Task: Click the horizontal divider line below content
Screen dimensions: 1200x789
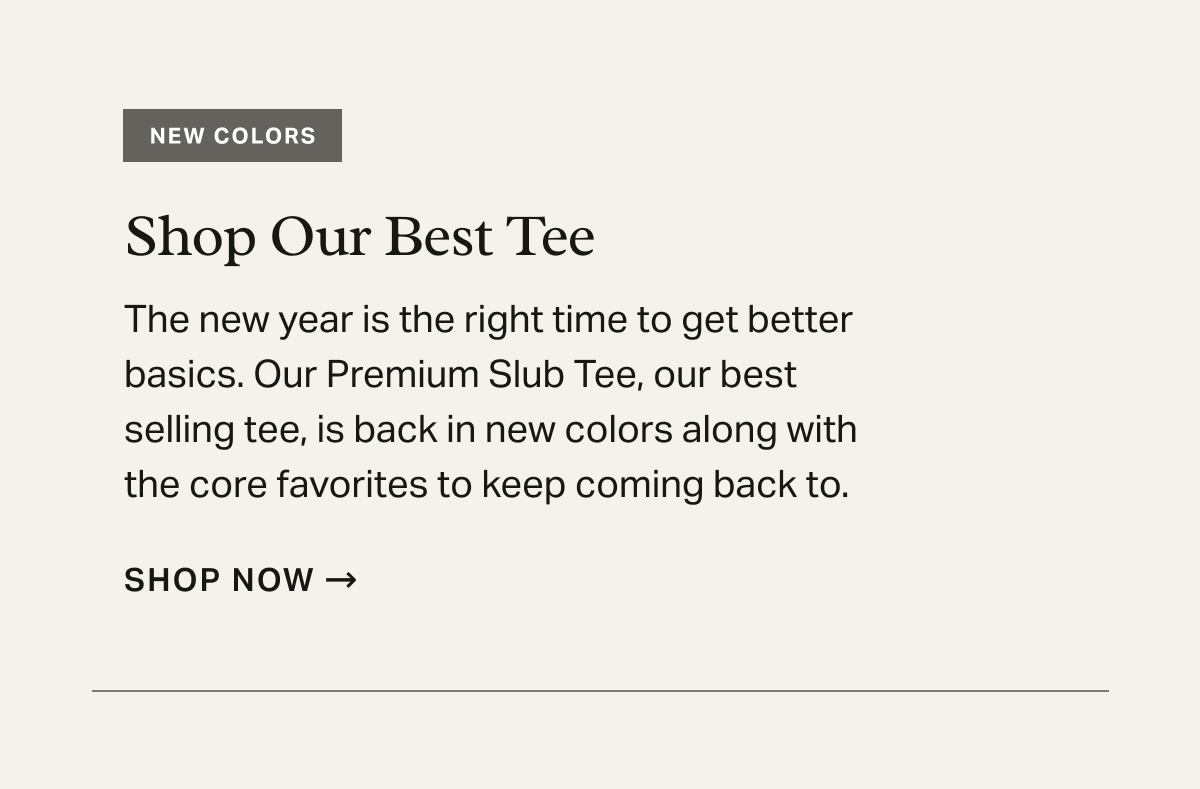Action: tap(600, 690)
